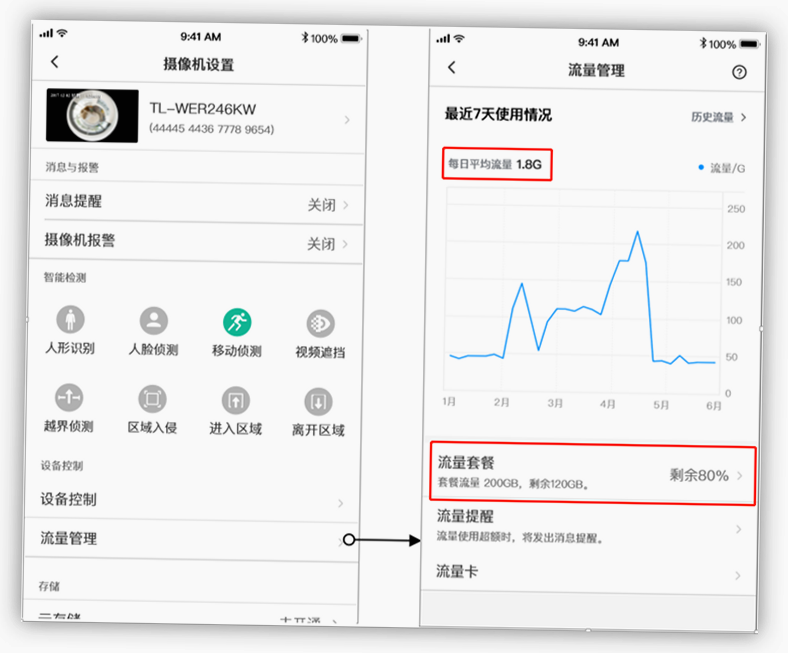The image size is (788, 653).
Task: Select the 离开区域 detection icon
Action: click(x=318, y=402)
